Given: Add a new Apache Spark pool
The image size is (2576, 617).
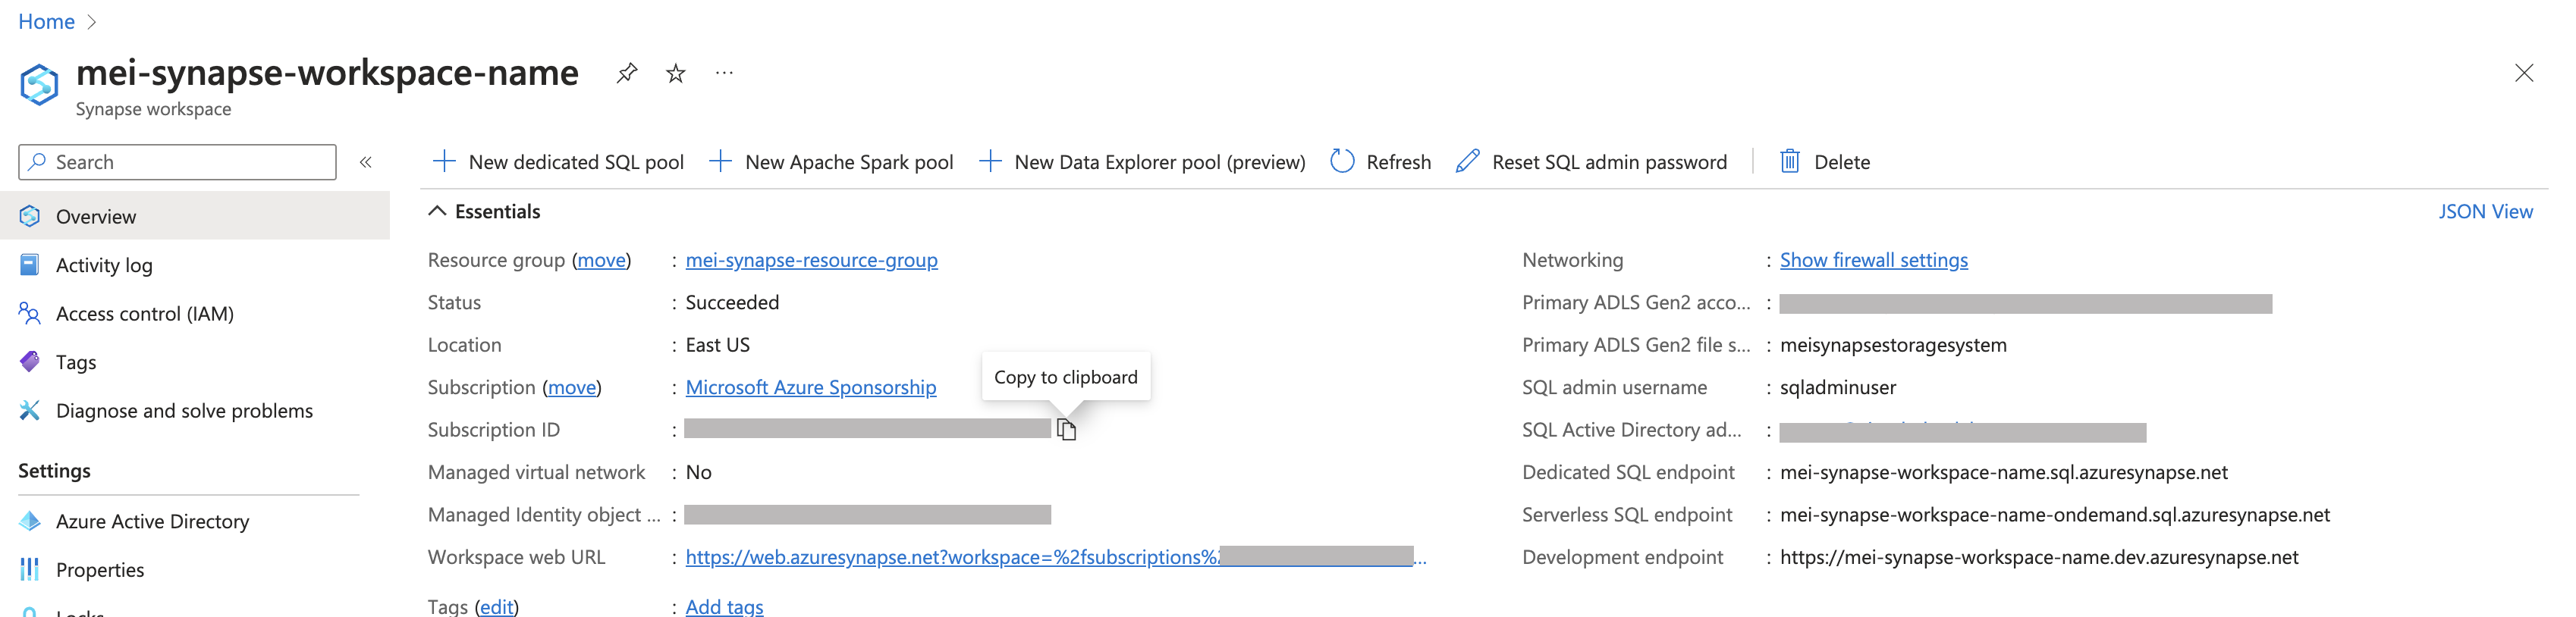Looking at the screenshot, I should 831,162.
